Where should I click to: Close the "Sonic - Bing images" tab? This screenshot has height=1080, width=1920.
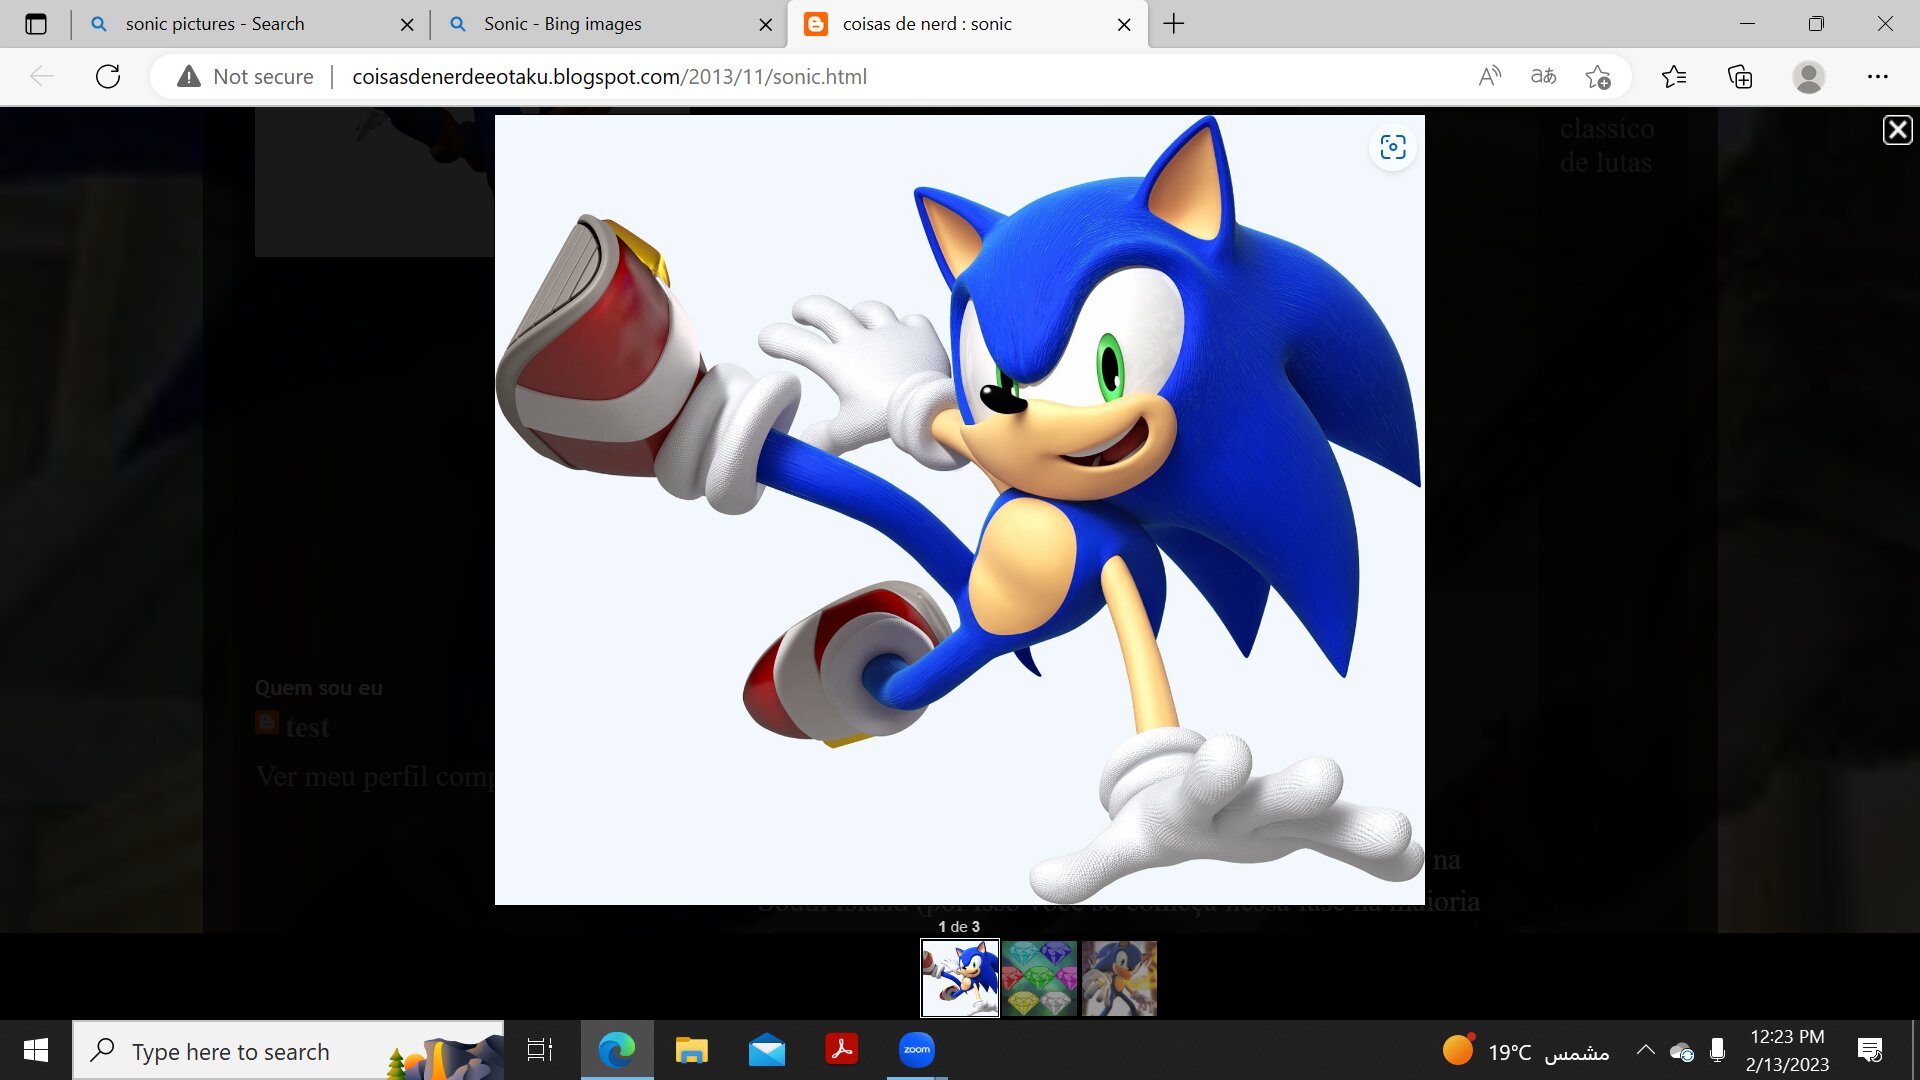(x=766, y=24)
